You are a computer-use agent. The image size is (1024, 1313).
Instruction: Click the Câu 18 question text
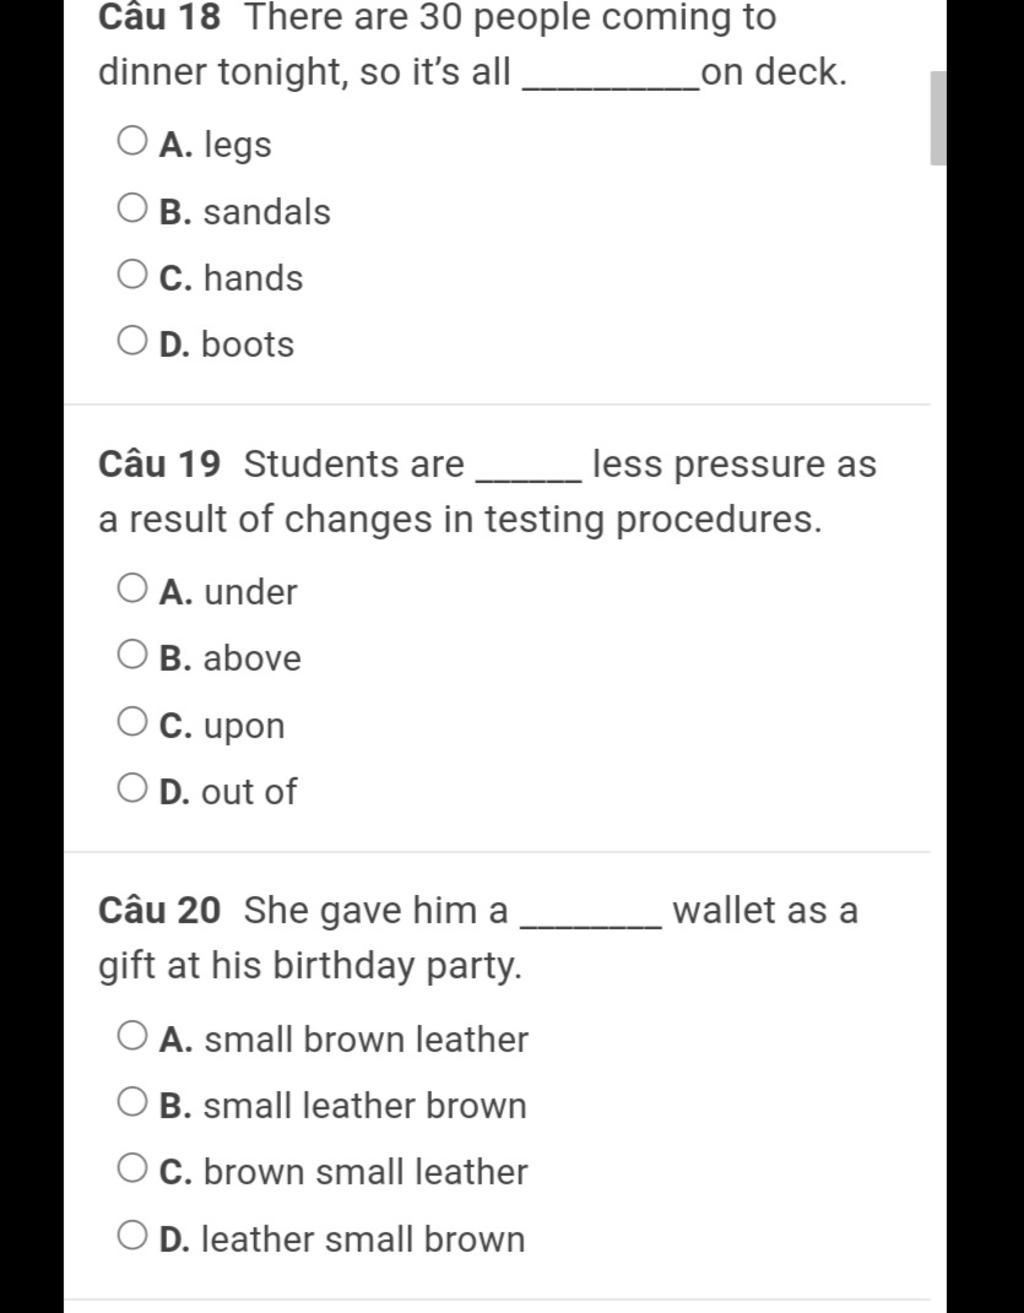(x=472, y=45)
